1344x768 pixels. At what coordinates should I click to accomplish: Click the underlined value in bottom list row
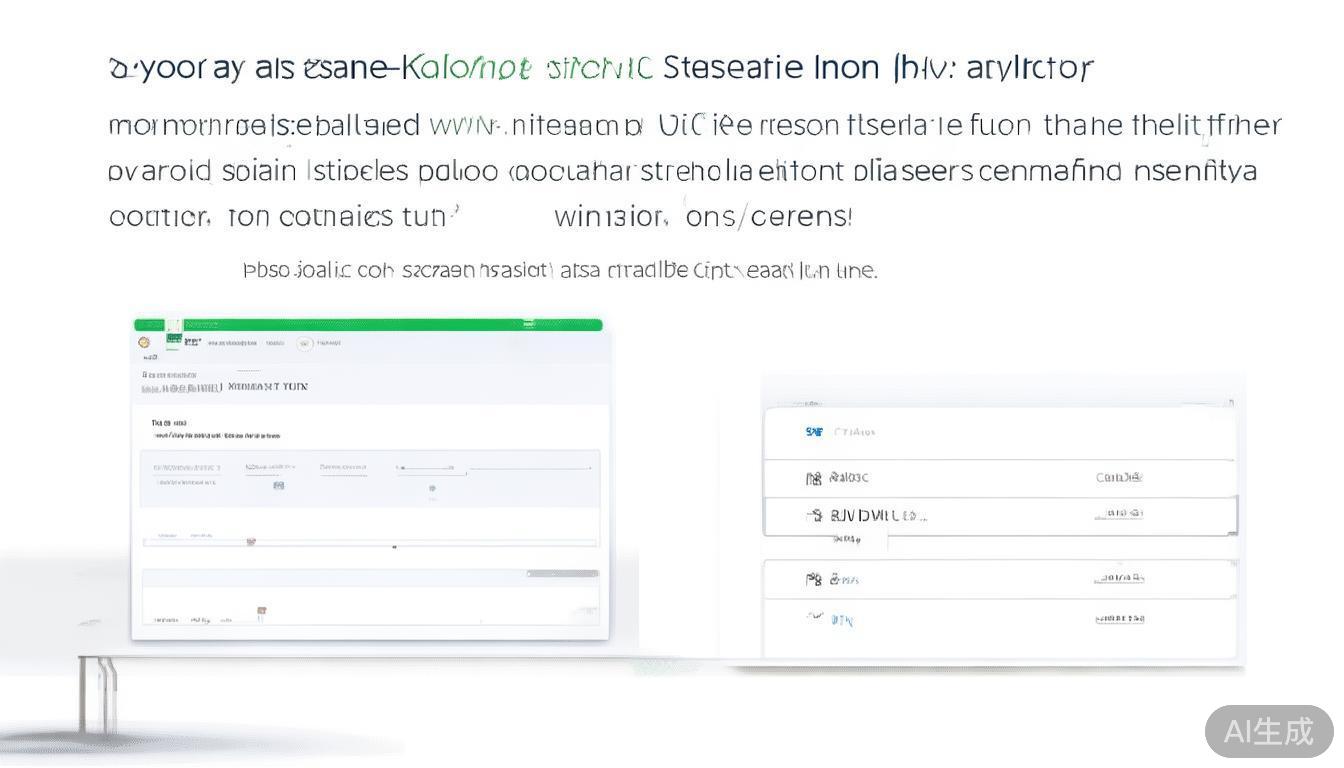click(1119, 619)
